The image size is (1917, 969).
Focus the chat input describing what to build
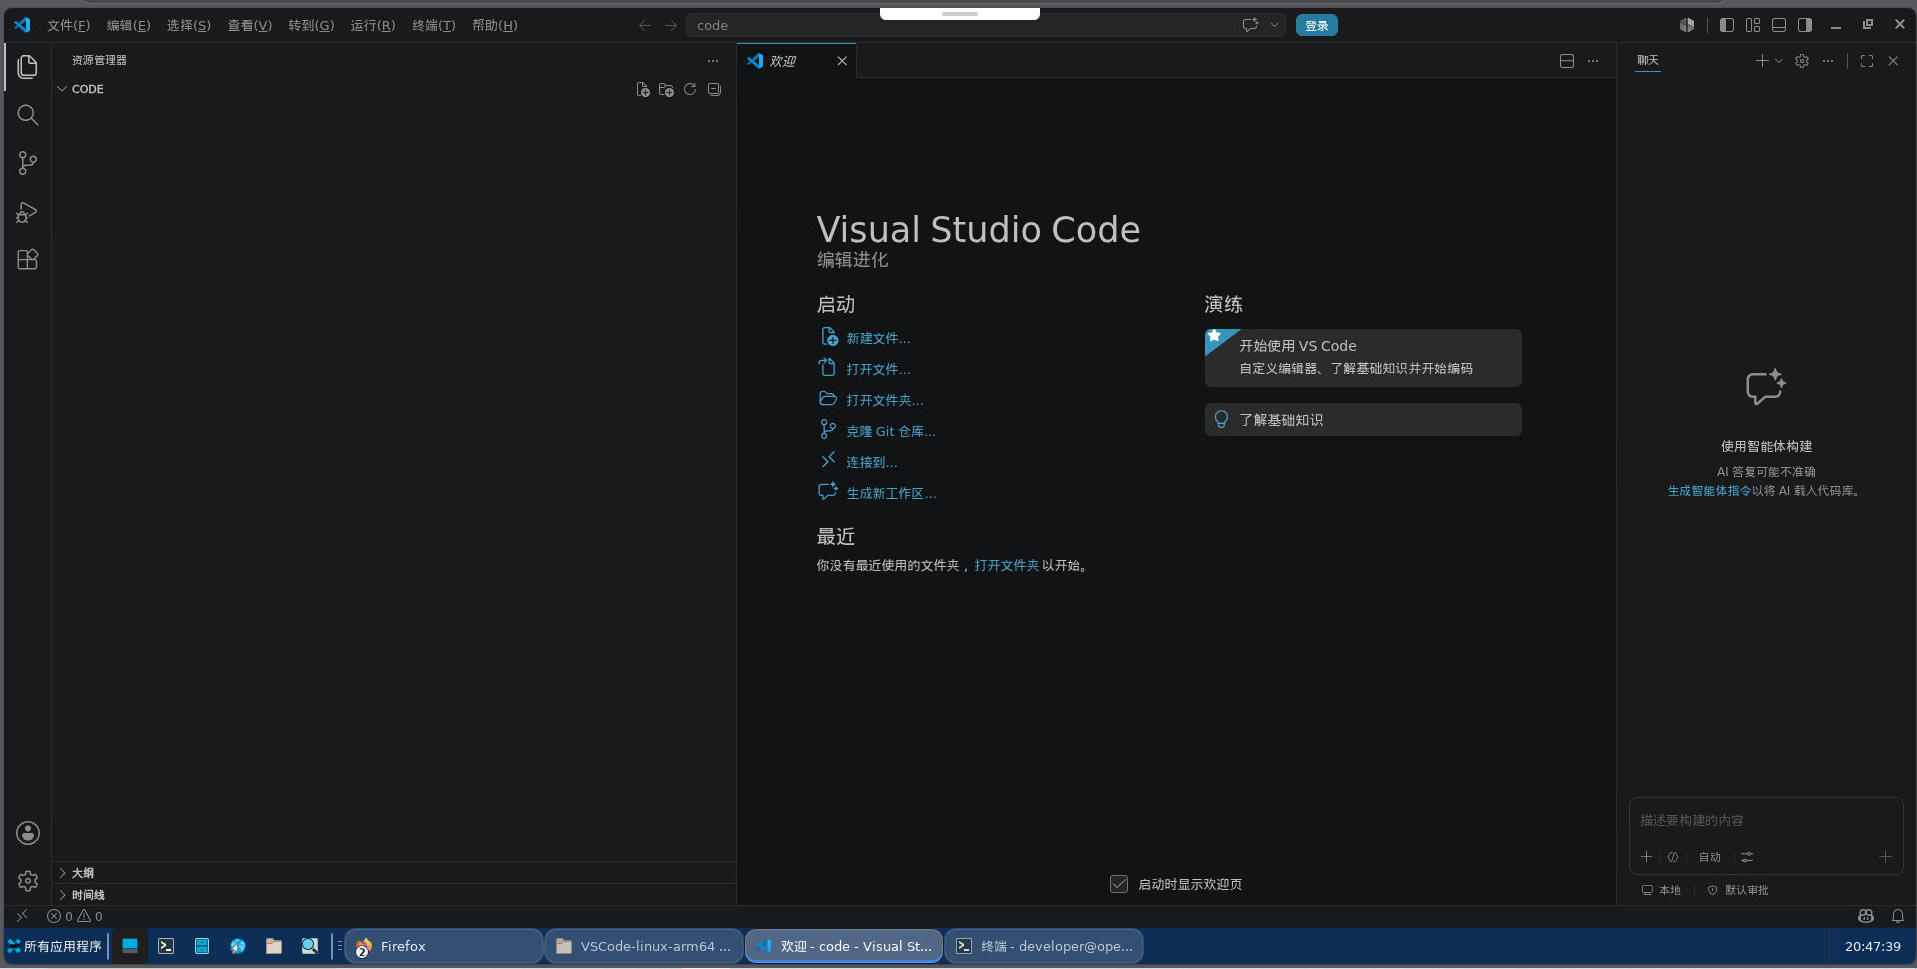pyautogui.click(x=1765, y=821)
